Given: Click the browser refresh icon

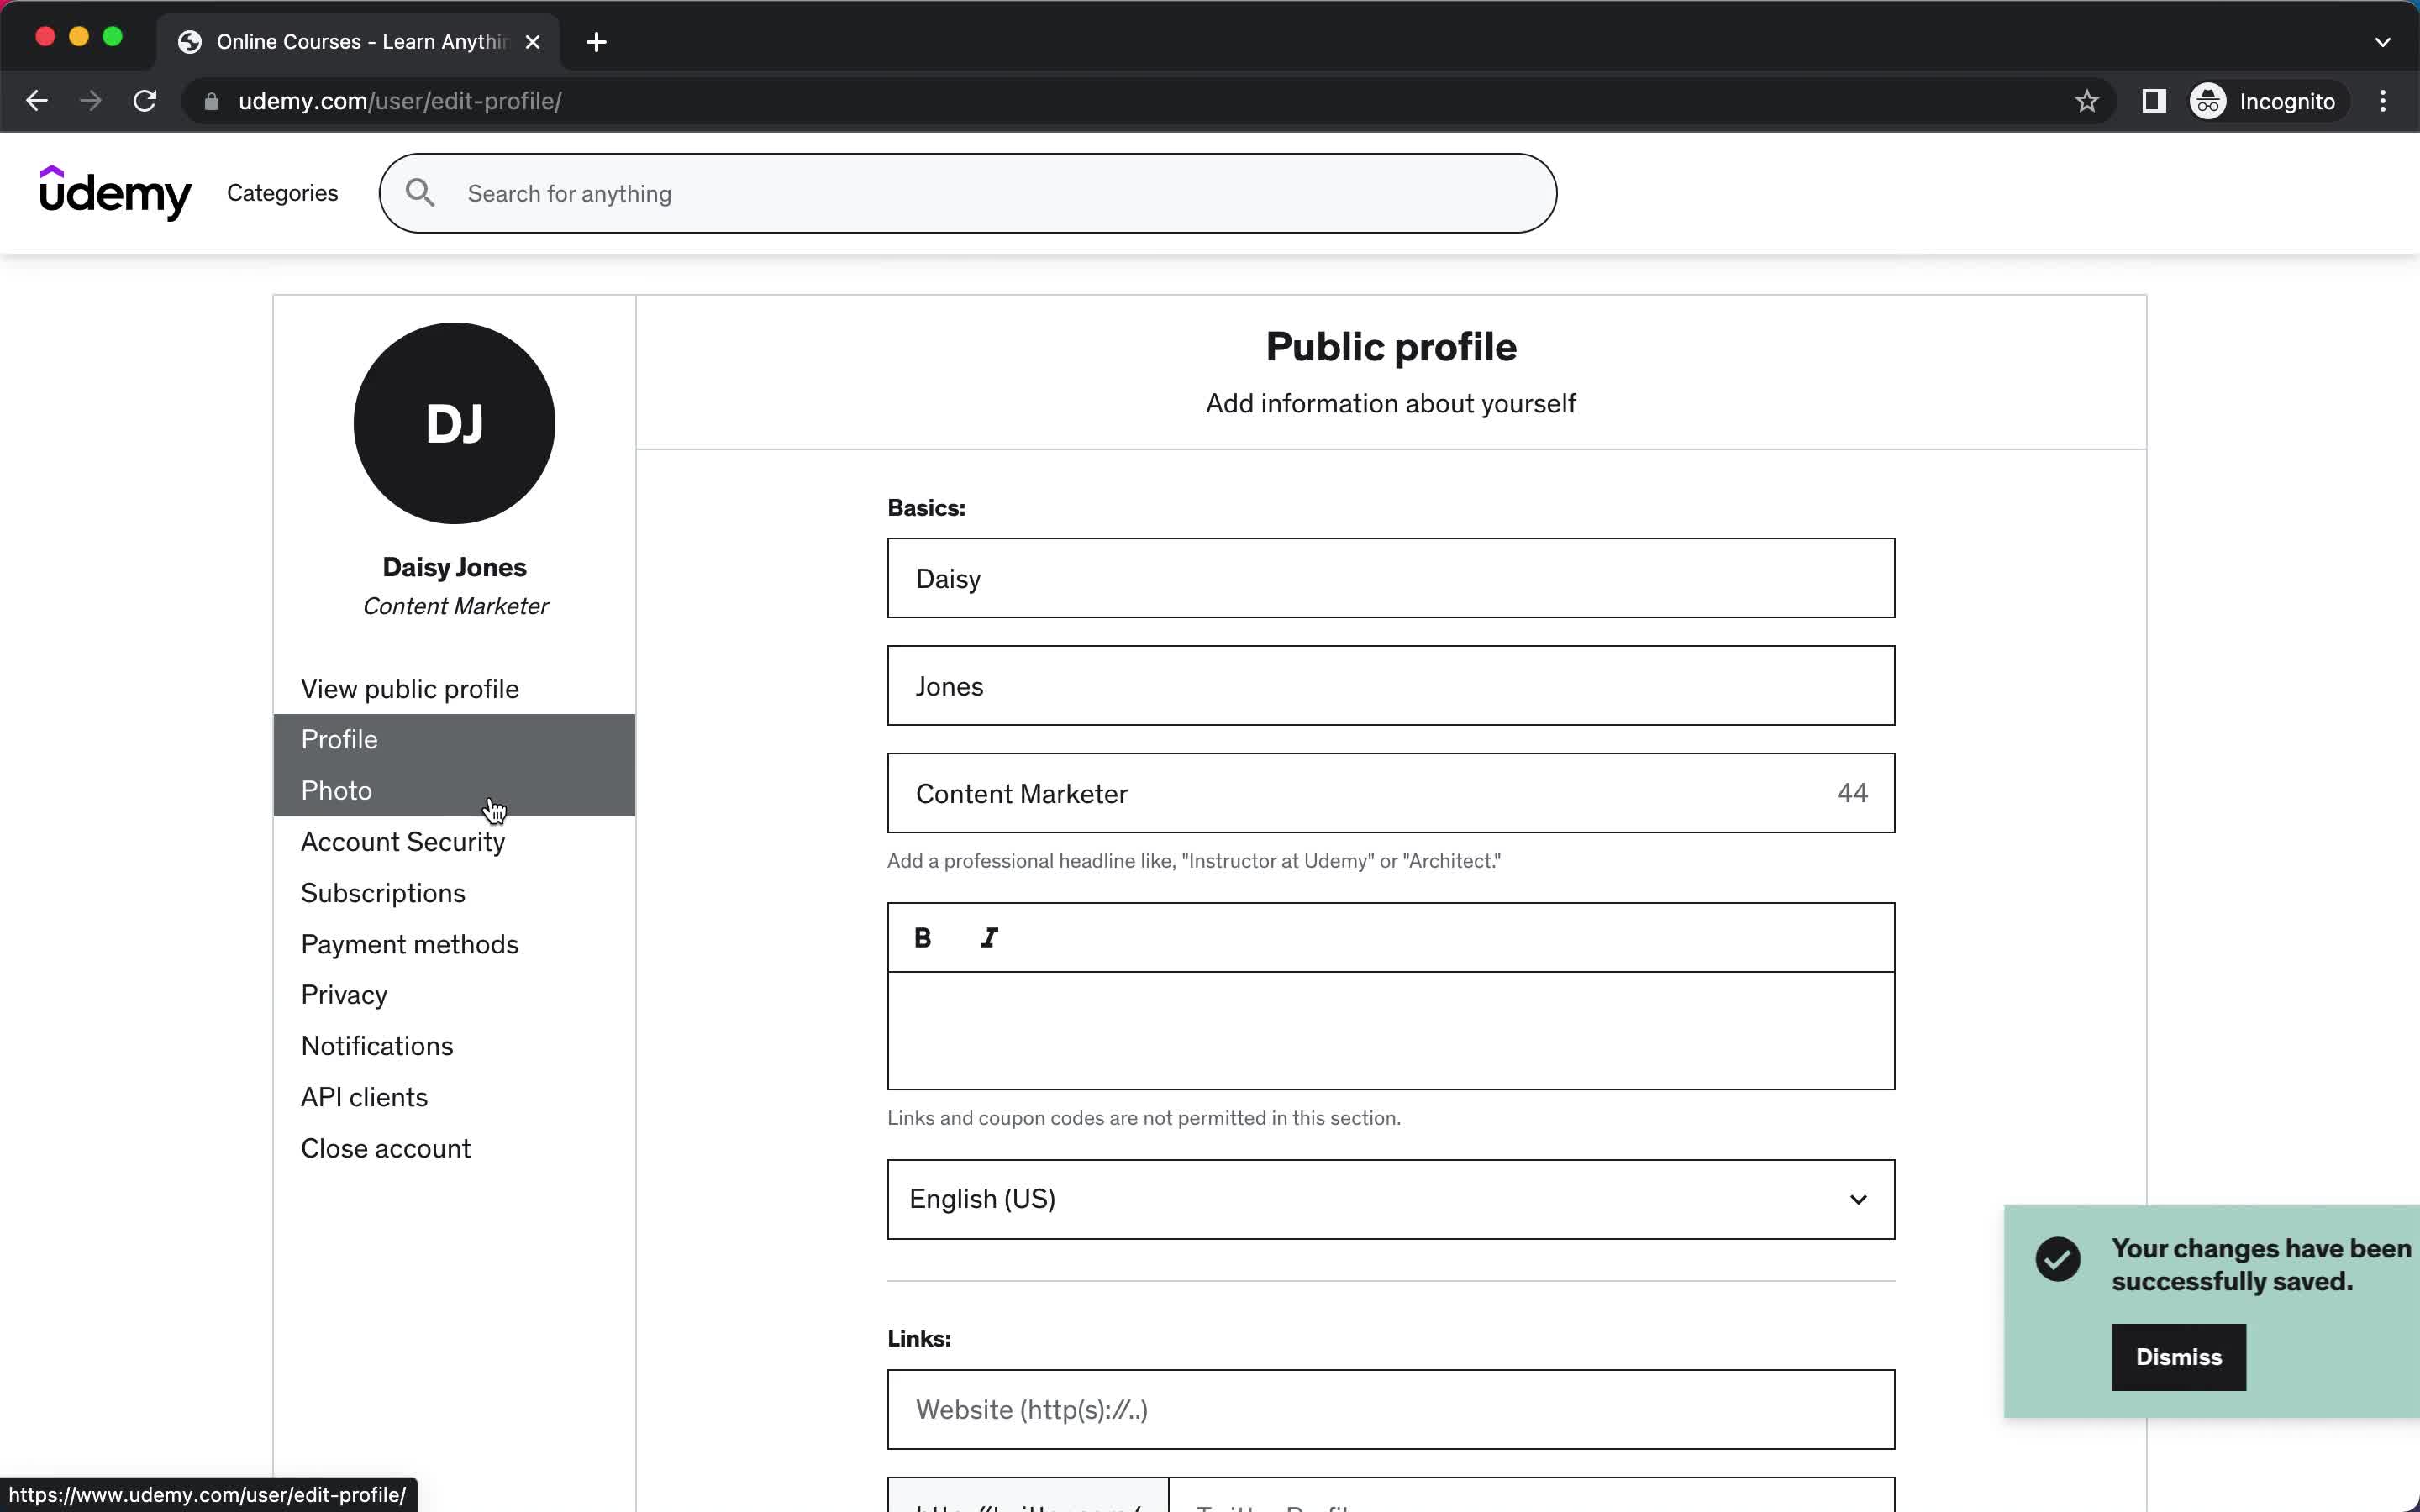Looking at the screenshot, I should (x=145, y=101).
